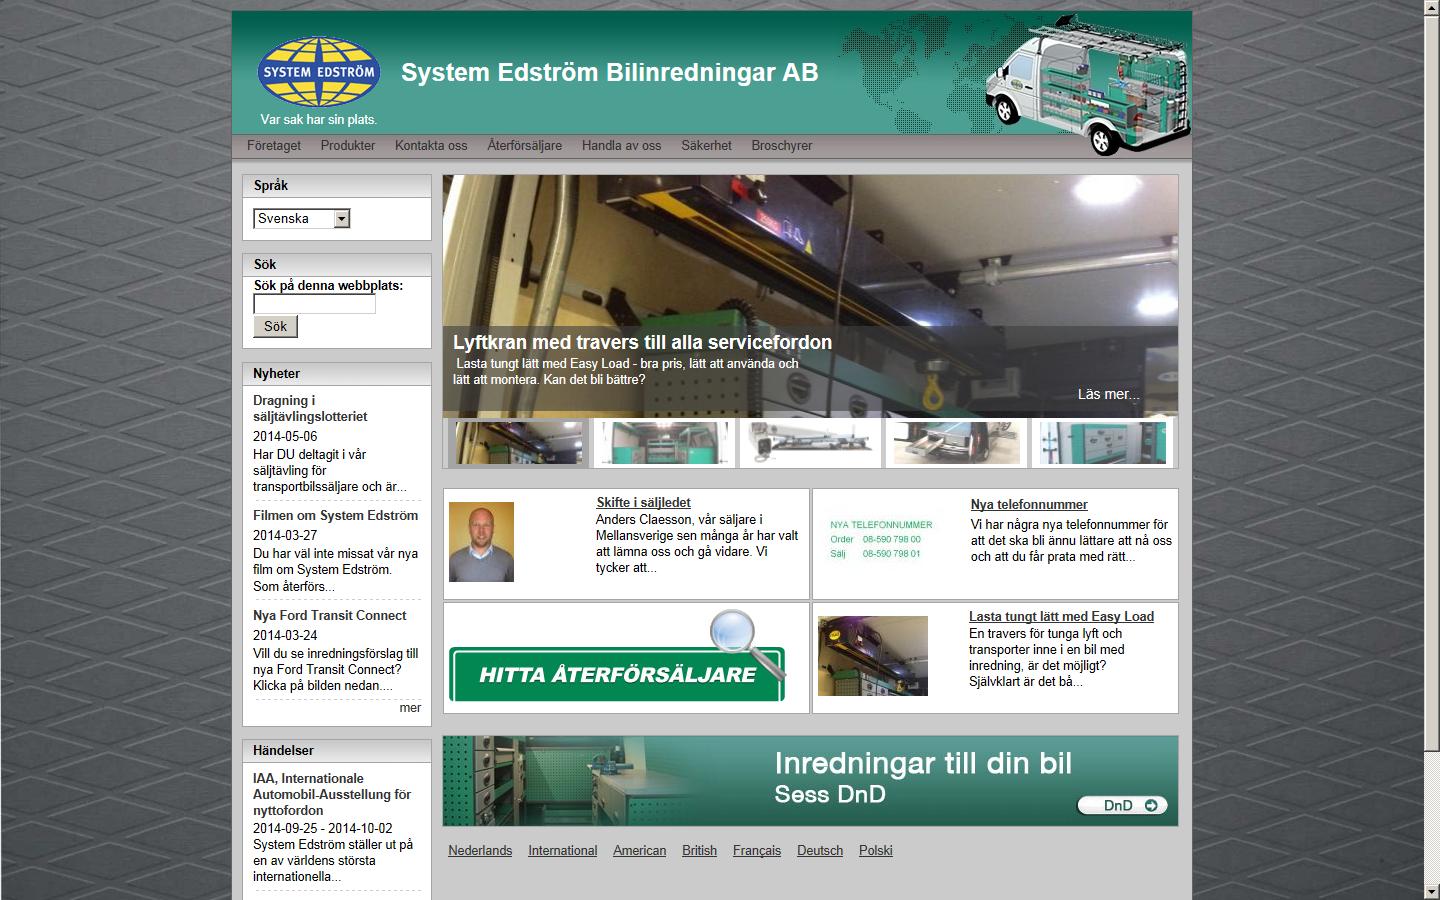Screen dimensions: 1440x900
Task: Select the second slideshow thumbnail of van interior
Action: tap(664, 443)
